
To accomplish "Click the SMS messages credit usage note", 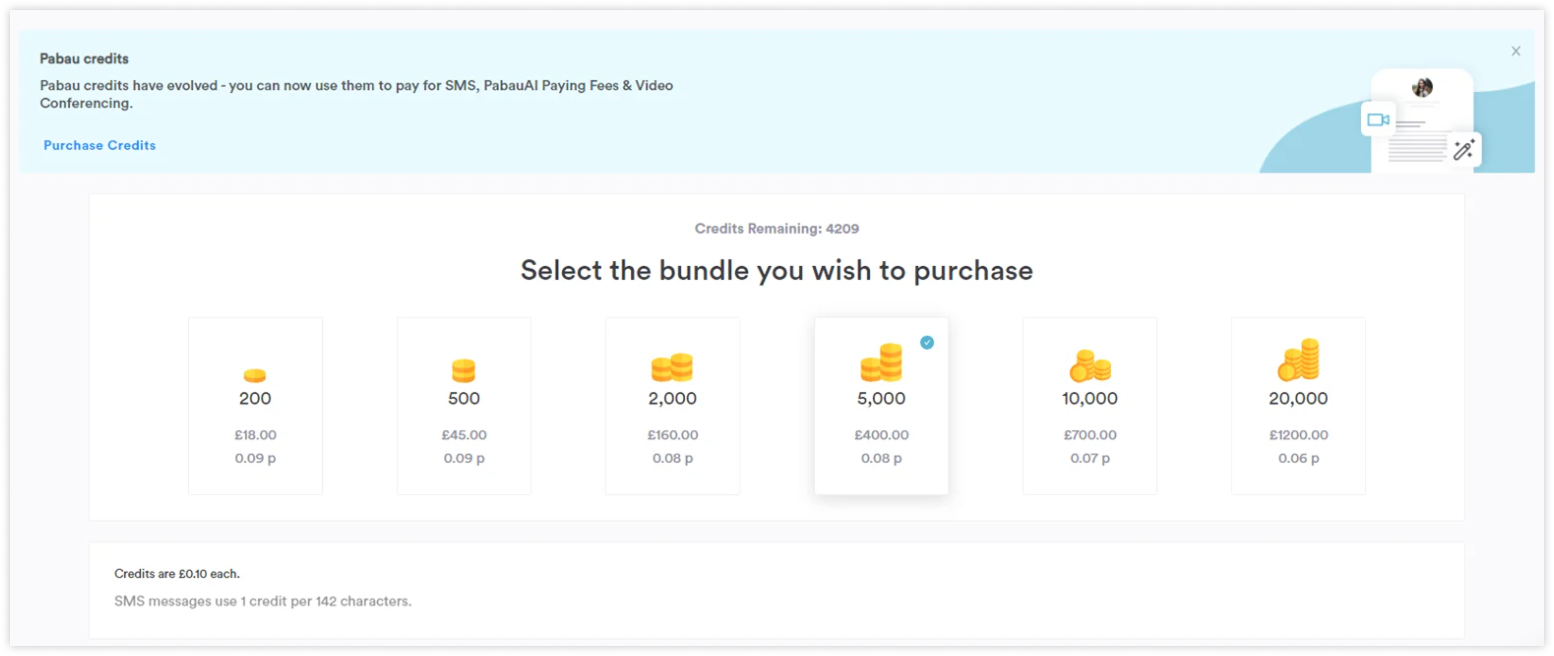I will click(263, 601).
